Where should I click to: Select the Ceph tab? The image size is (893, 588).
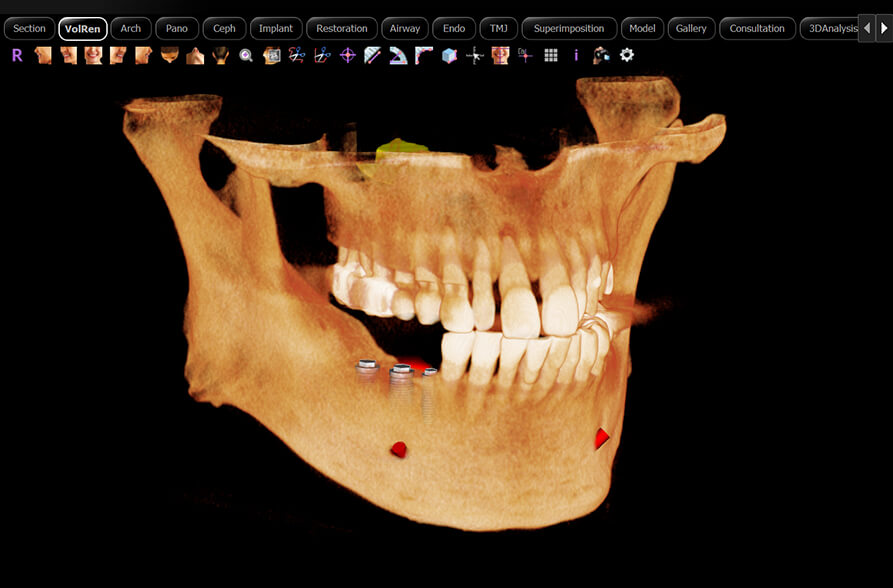tap(224, 29)
